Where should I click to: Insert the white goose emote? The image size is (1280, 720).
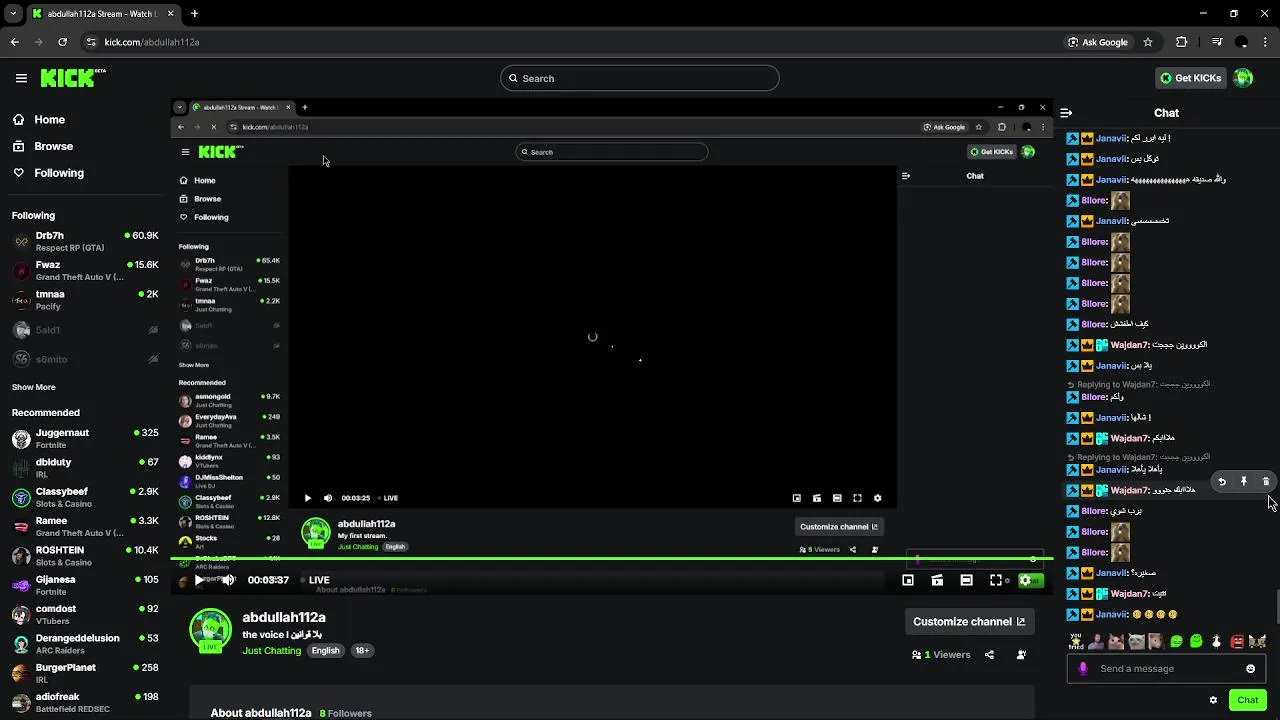(1216, 641)
